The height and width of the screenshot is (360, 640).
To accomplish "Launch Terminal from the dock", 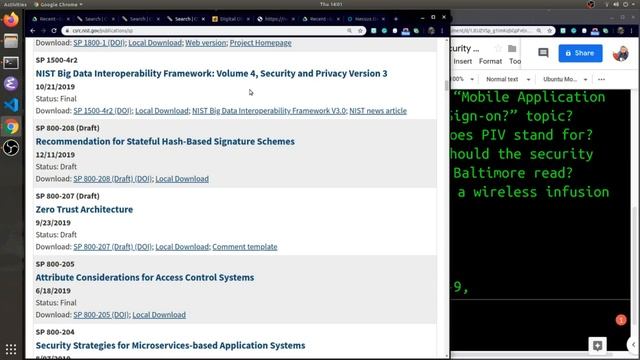I will point(11,62).
